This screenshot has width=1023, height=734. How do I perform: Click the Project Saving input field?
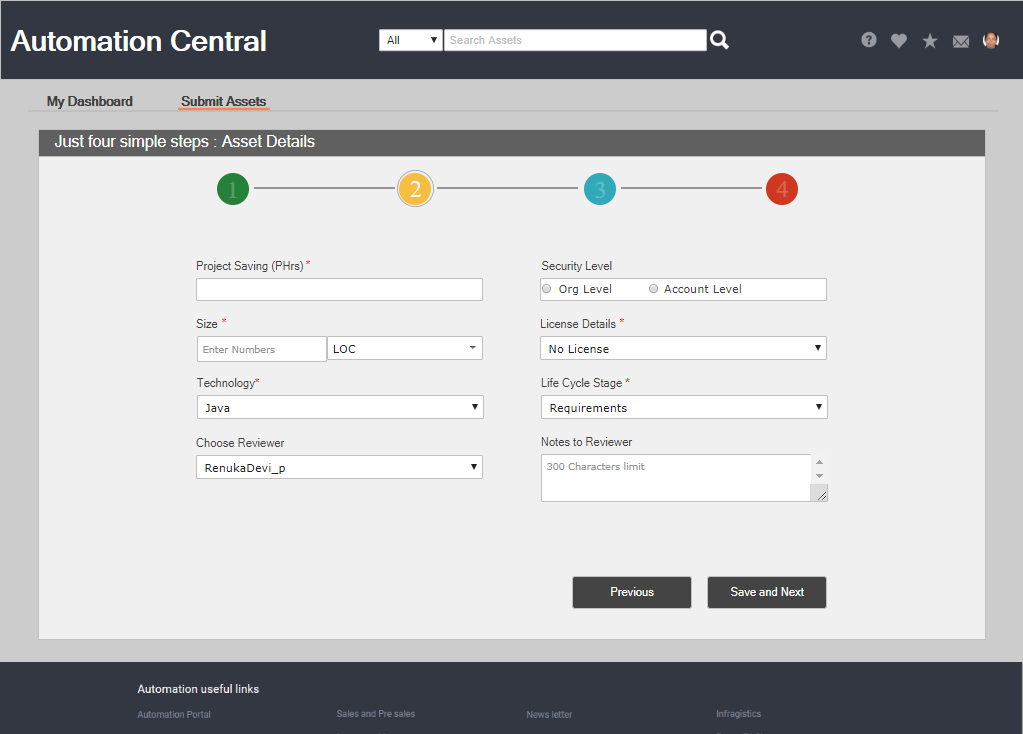click(340, 290)
